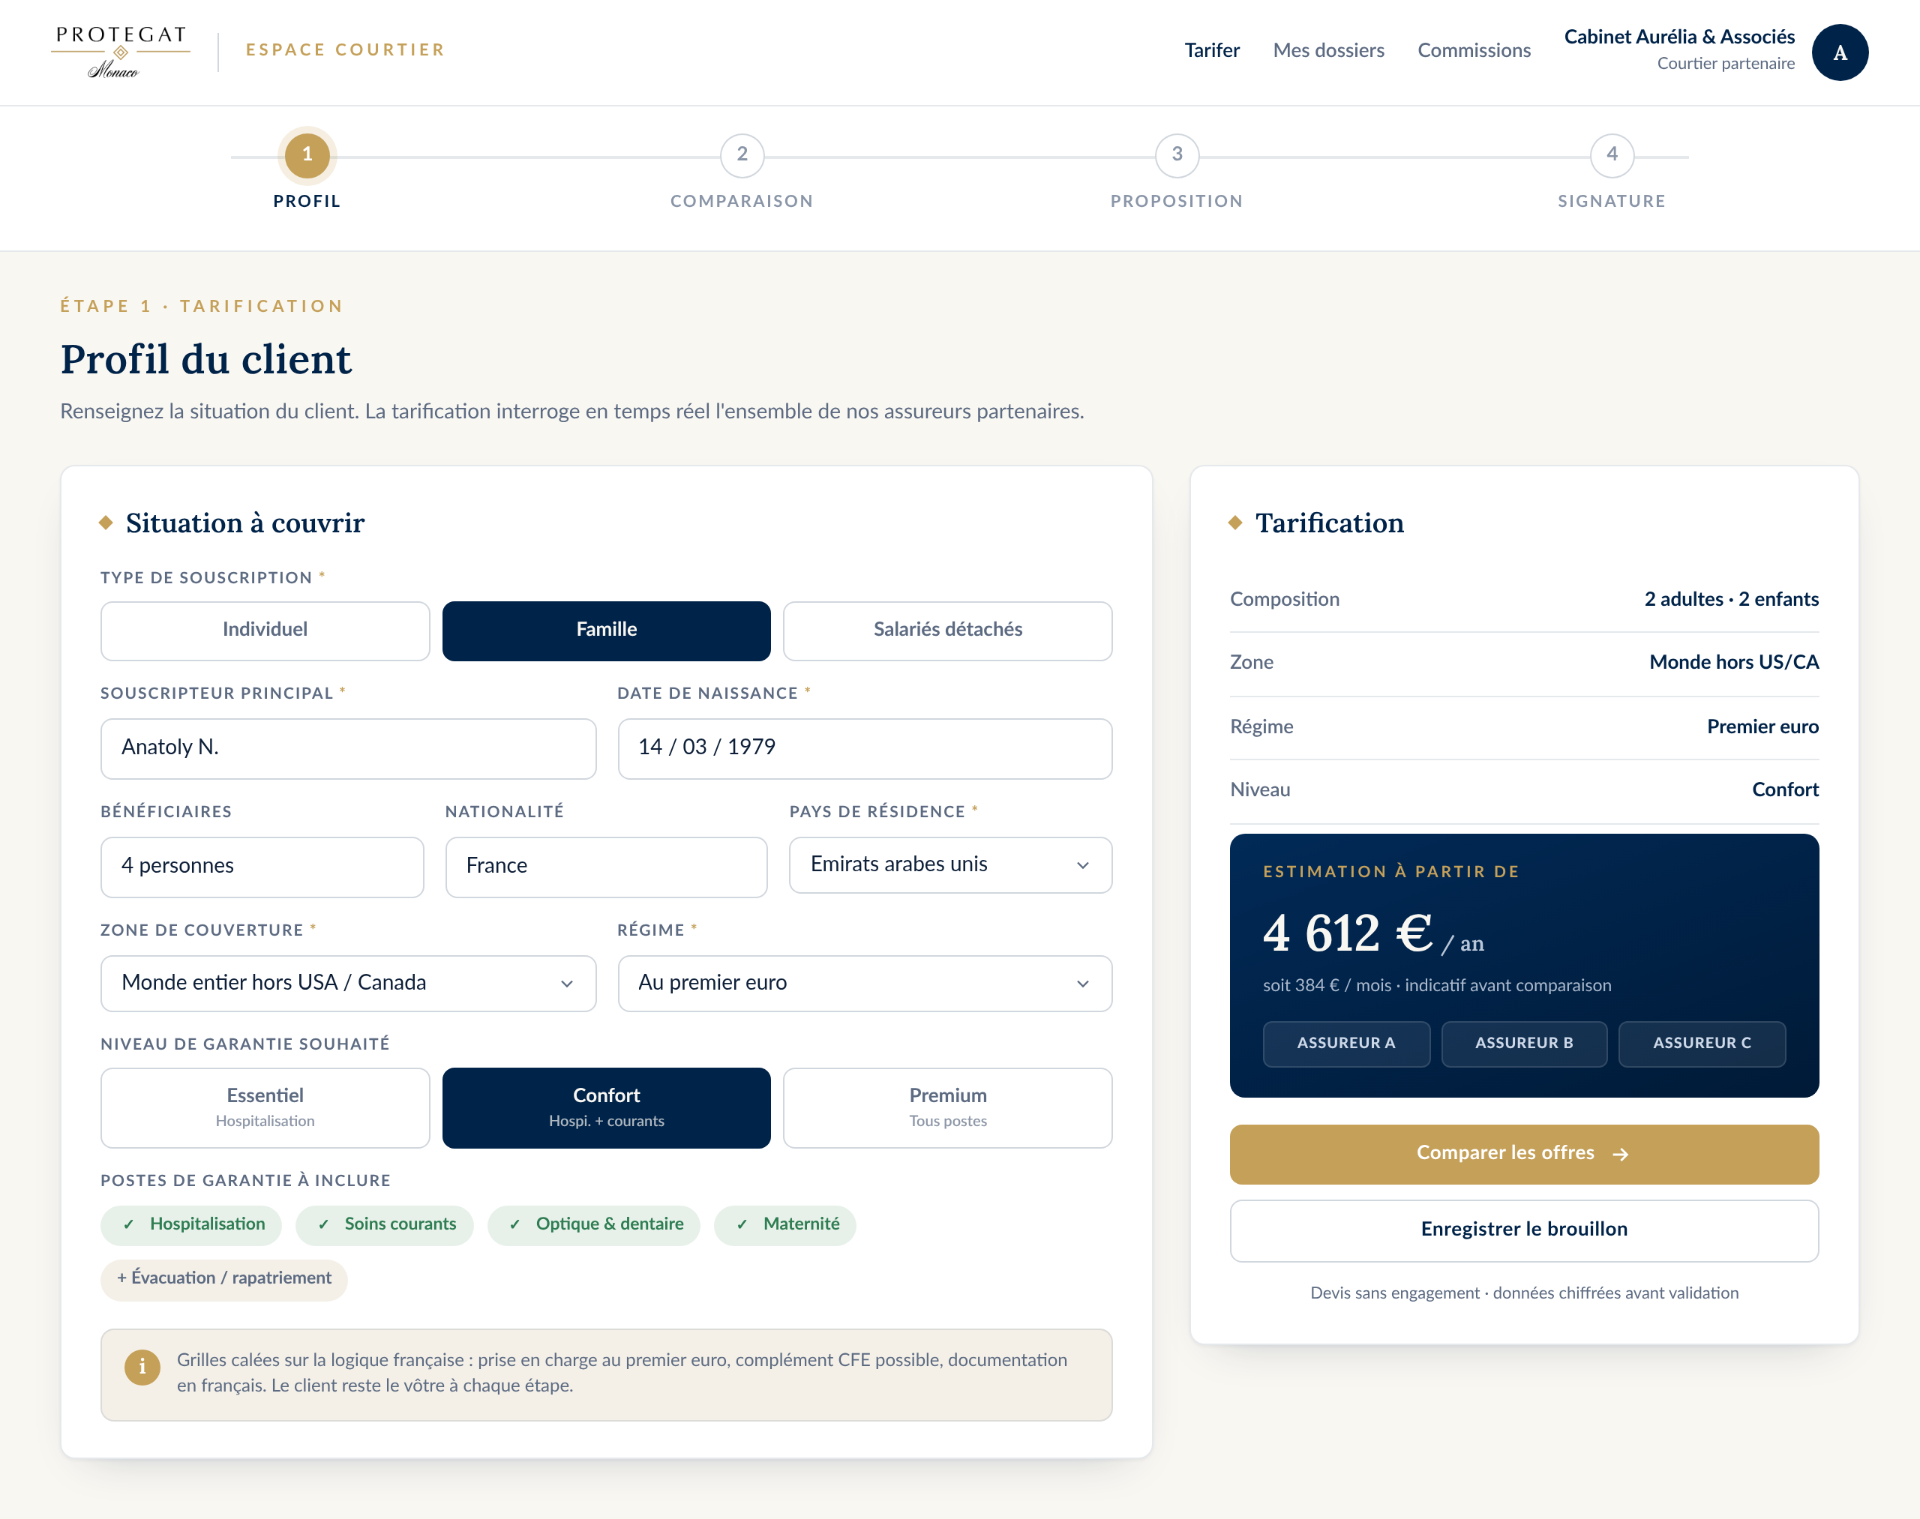Toggle the Maternité guarantee chip
Viewport: 1920px width, 1519px height.
[x=785, y=1225]
